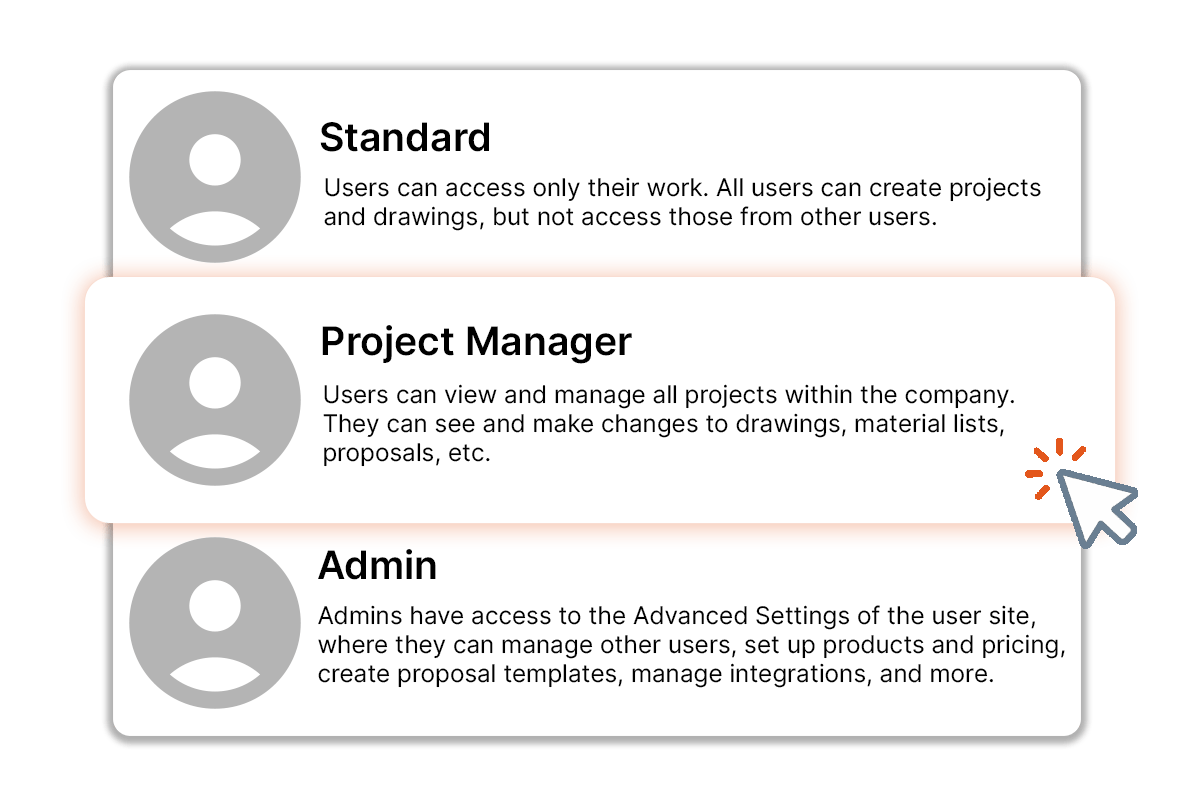Click the "proposals, etc." line under Project Manager
1200x800 pixels.
[406, 454]
